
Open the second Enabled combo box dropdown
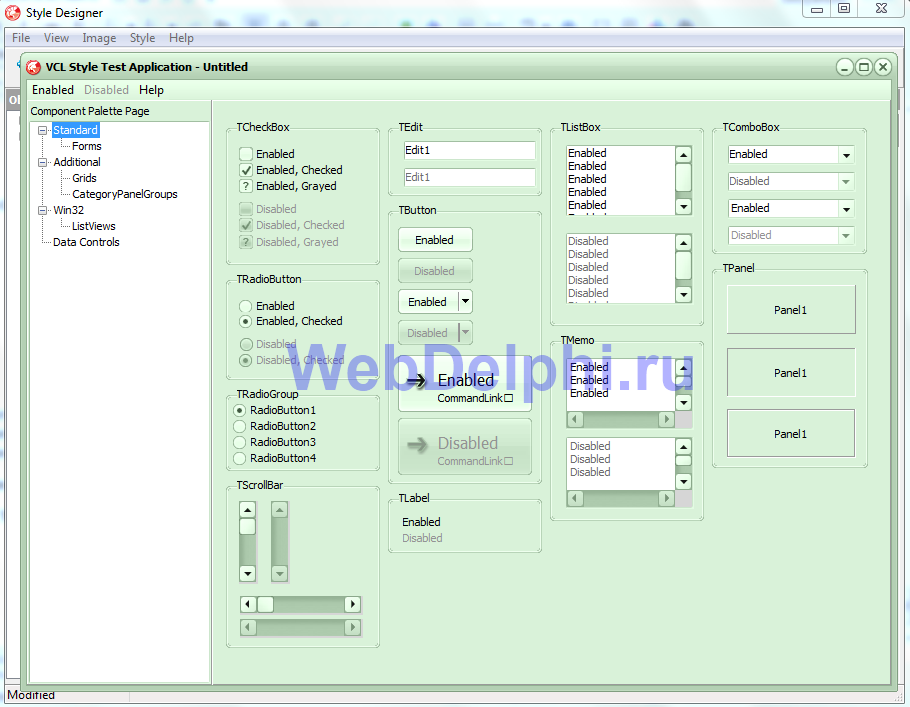846,209
